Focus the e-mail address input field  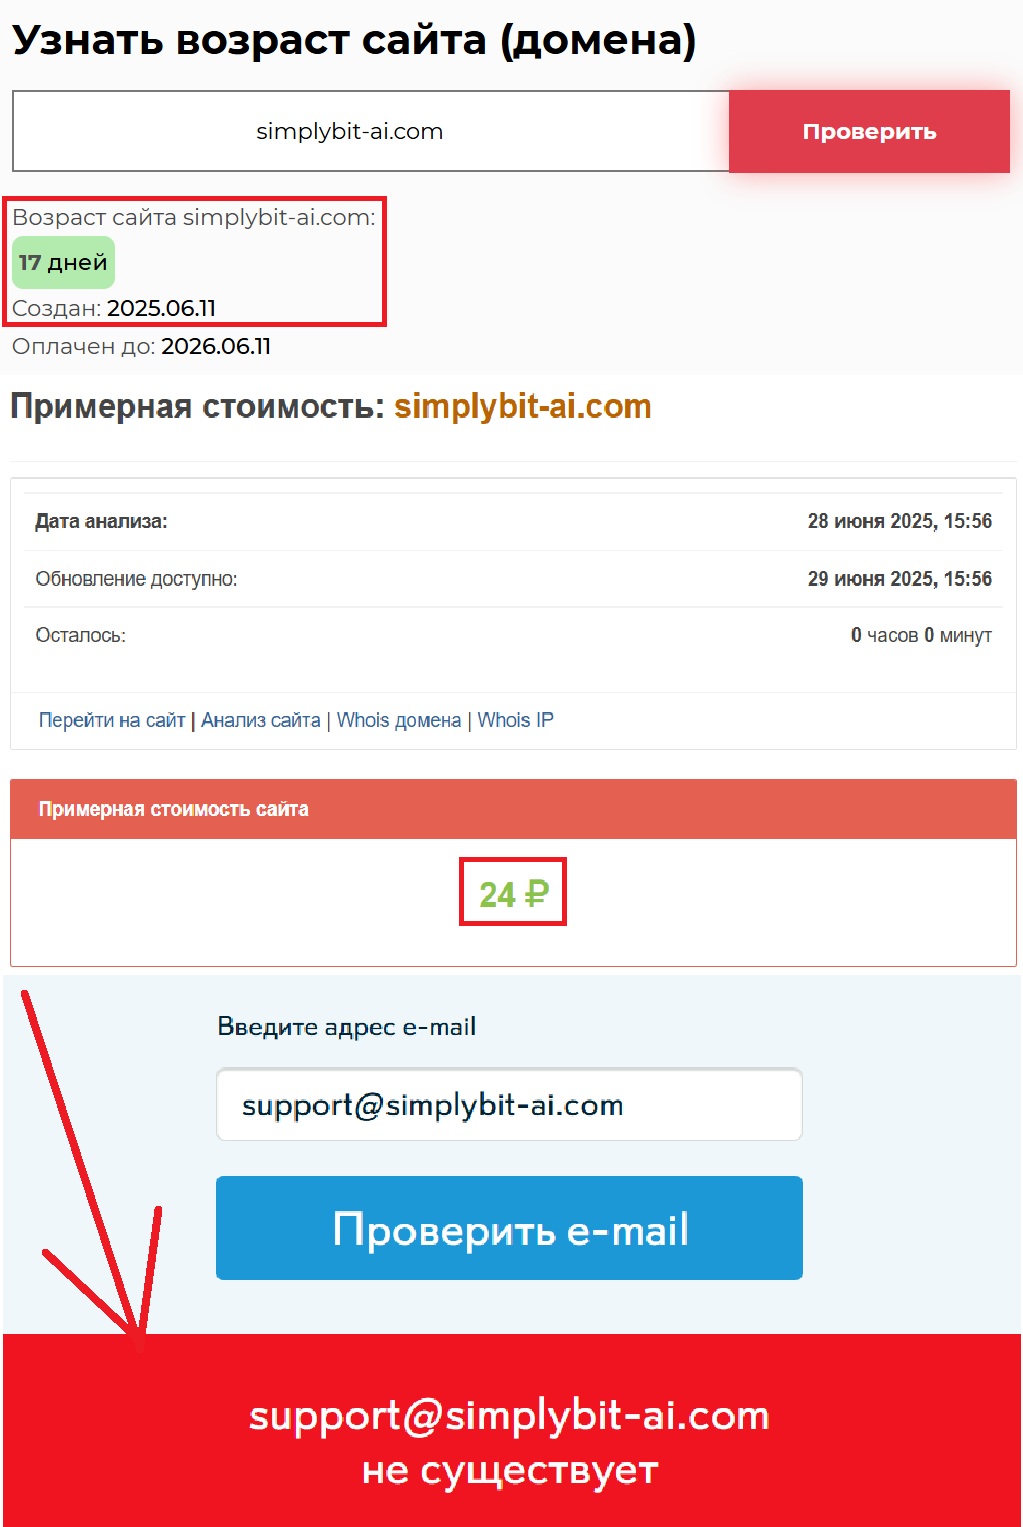[509, 1104]
